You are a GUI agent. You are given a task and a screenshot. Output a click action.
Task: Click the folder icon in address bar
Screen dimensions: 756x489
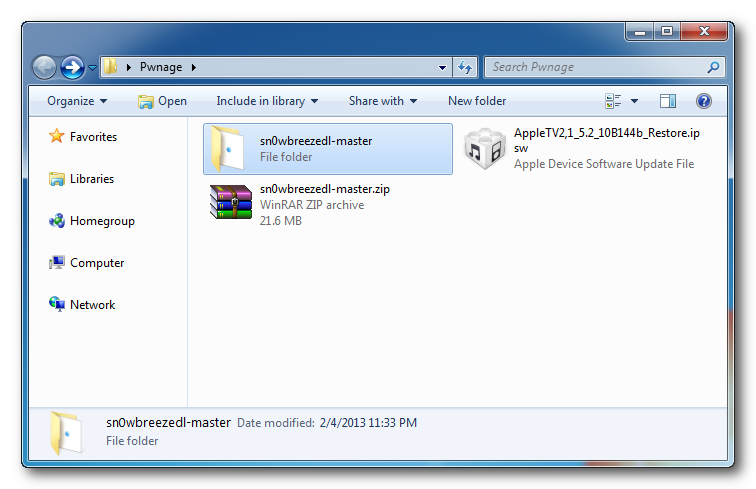click(111, 67)
